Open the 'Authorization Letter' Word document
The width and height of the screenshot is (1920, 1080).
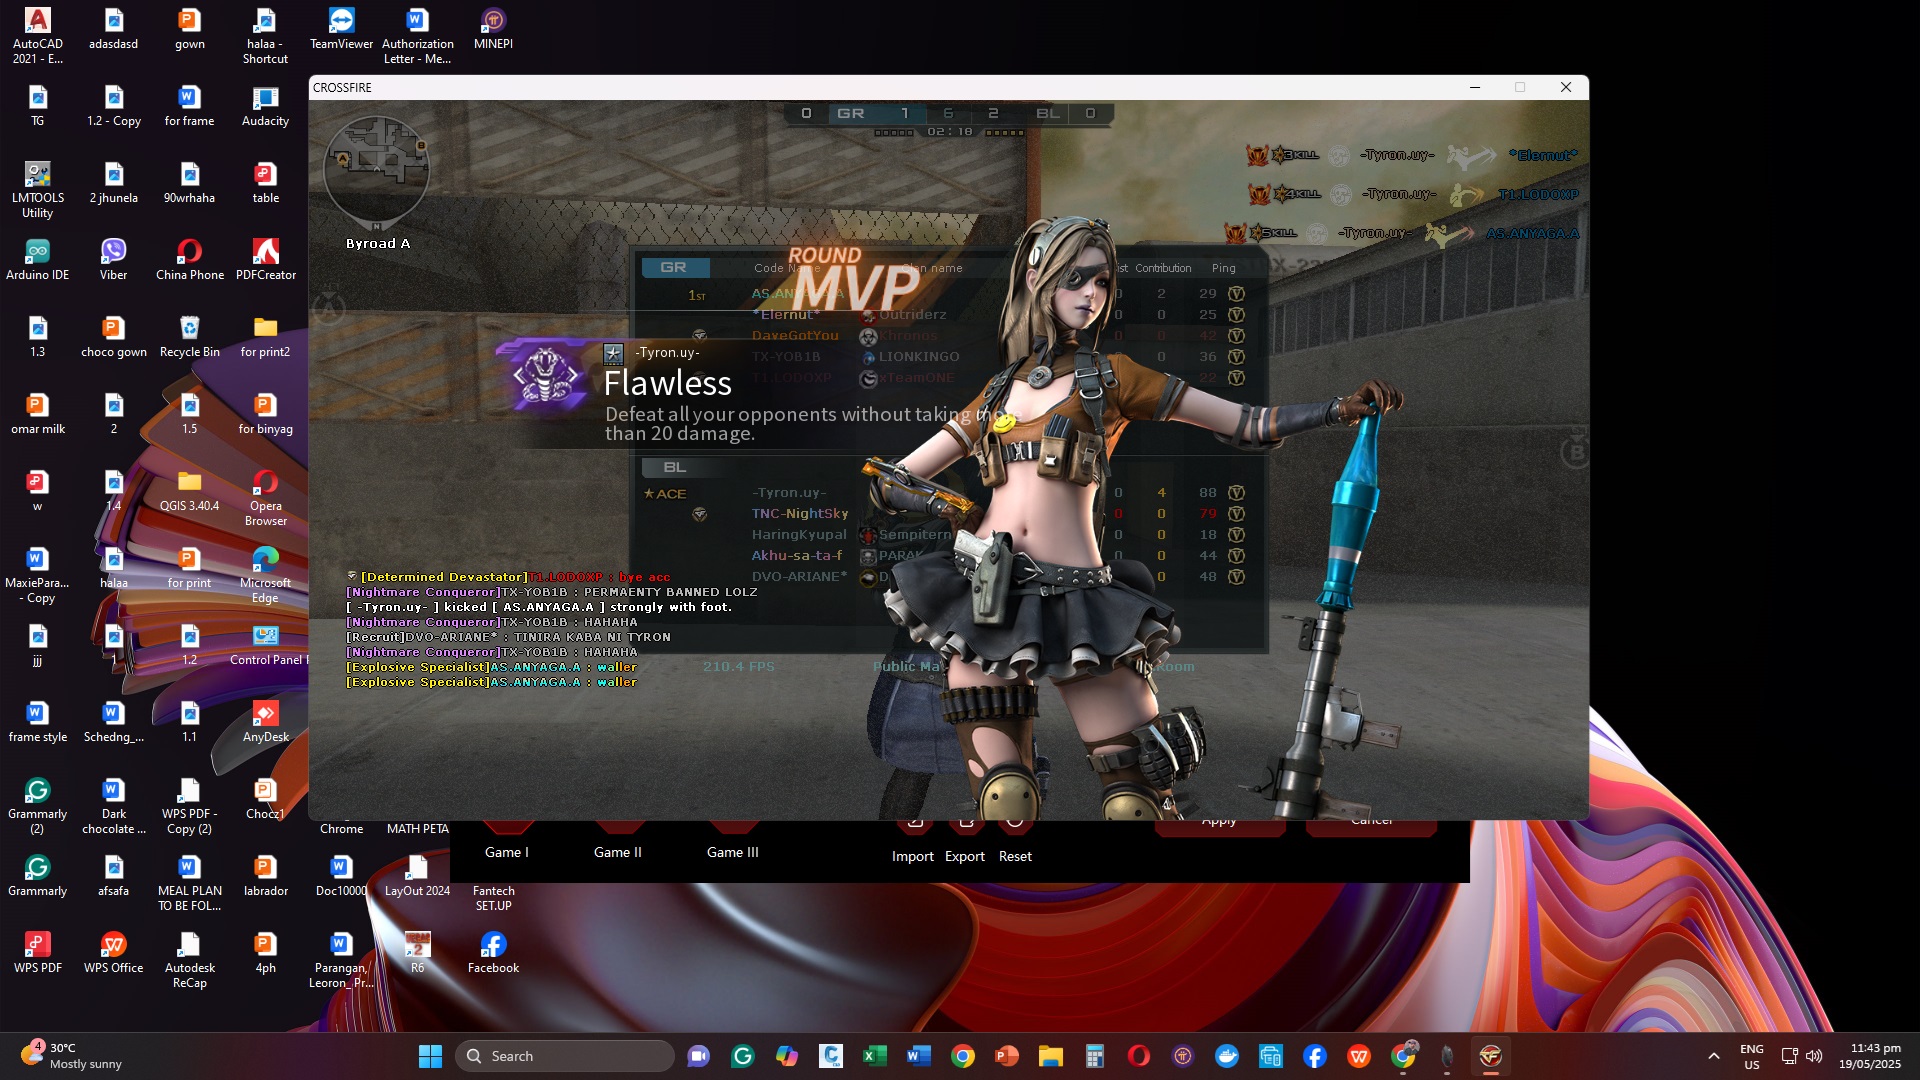(x=417, y=35)
